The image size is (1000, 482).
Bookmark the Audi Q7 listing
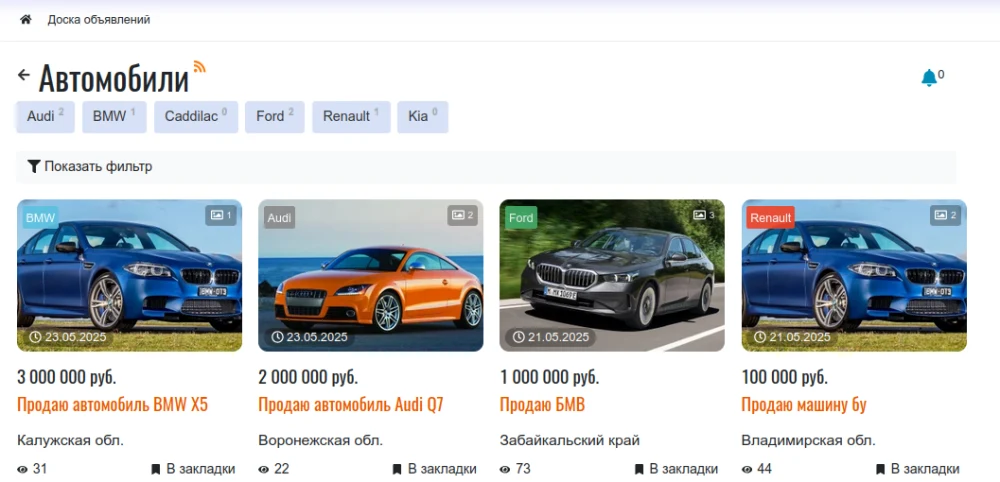pyautogui.click(x=434, y=469)
